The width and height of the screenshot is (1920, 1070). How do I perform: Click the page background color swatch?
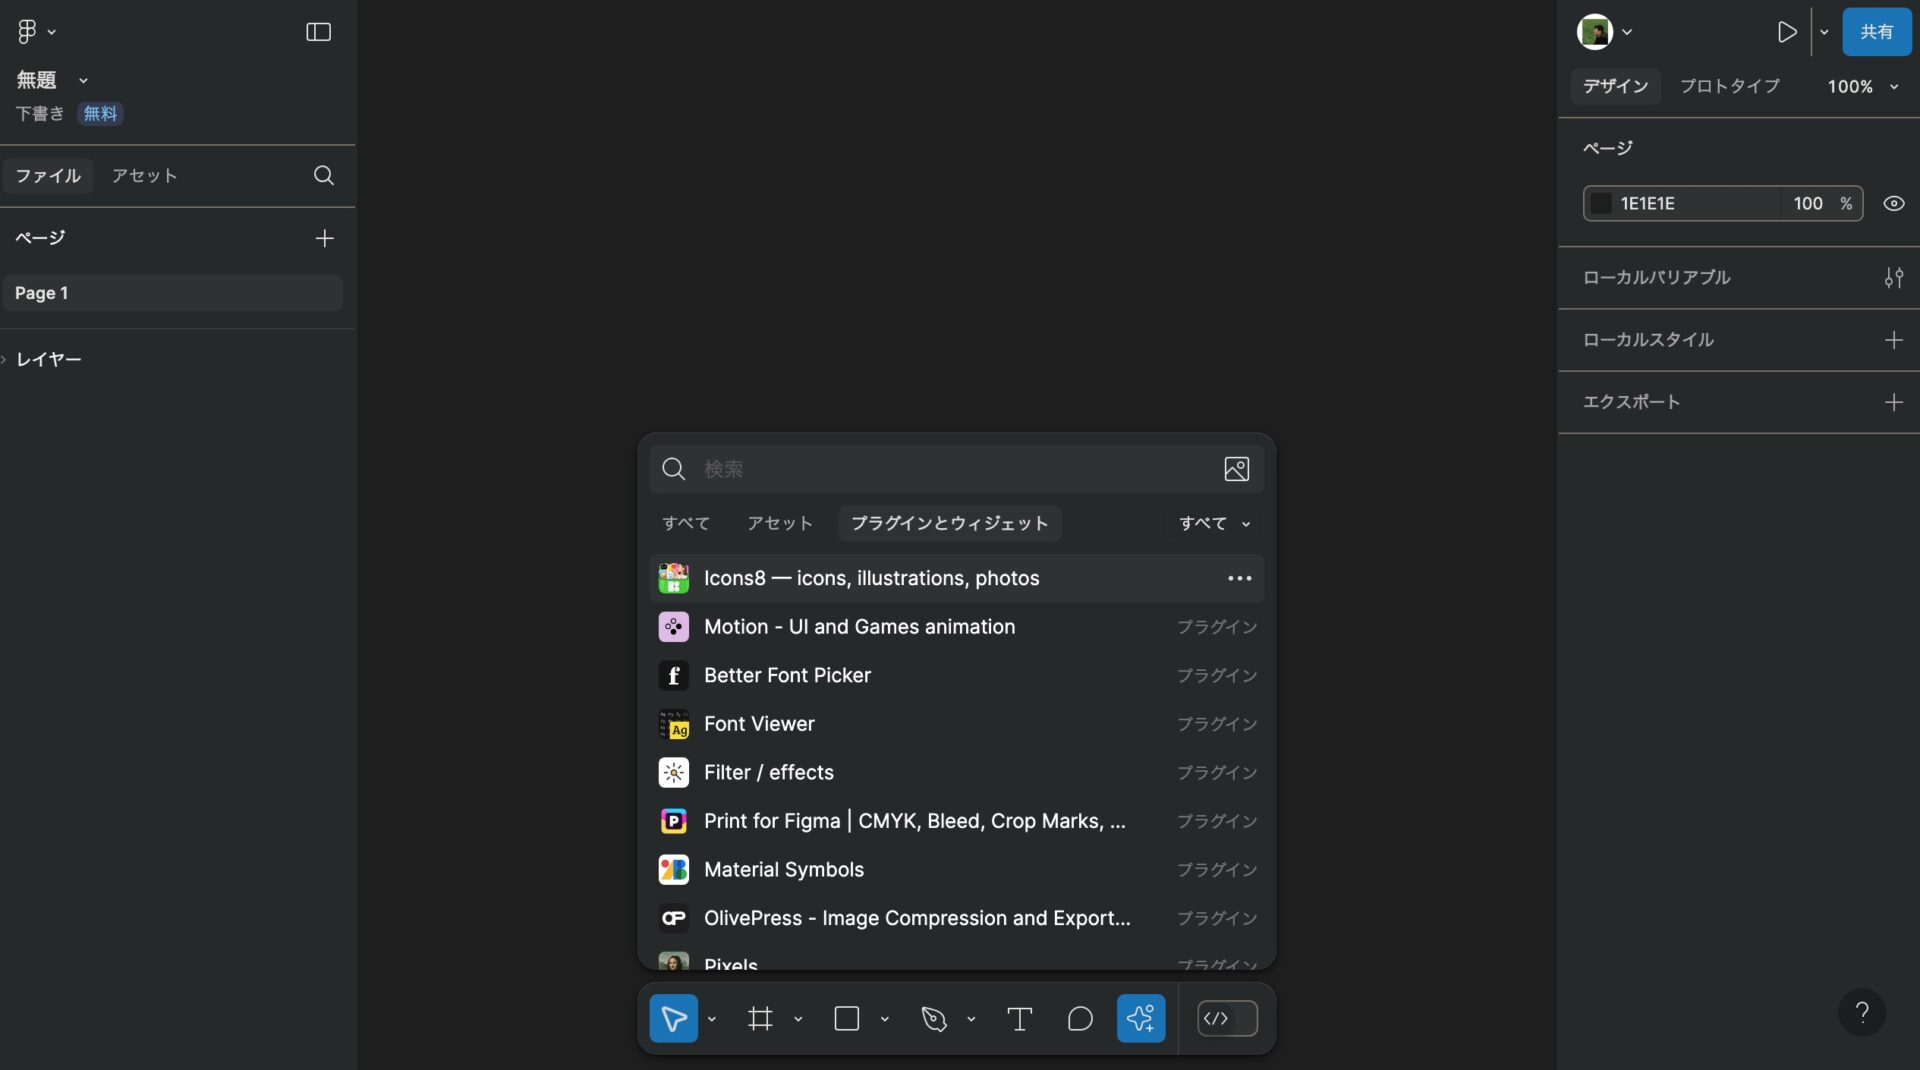pyautogui.click(x=1601, y=203)
